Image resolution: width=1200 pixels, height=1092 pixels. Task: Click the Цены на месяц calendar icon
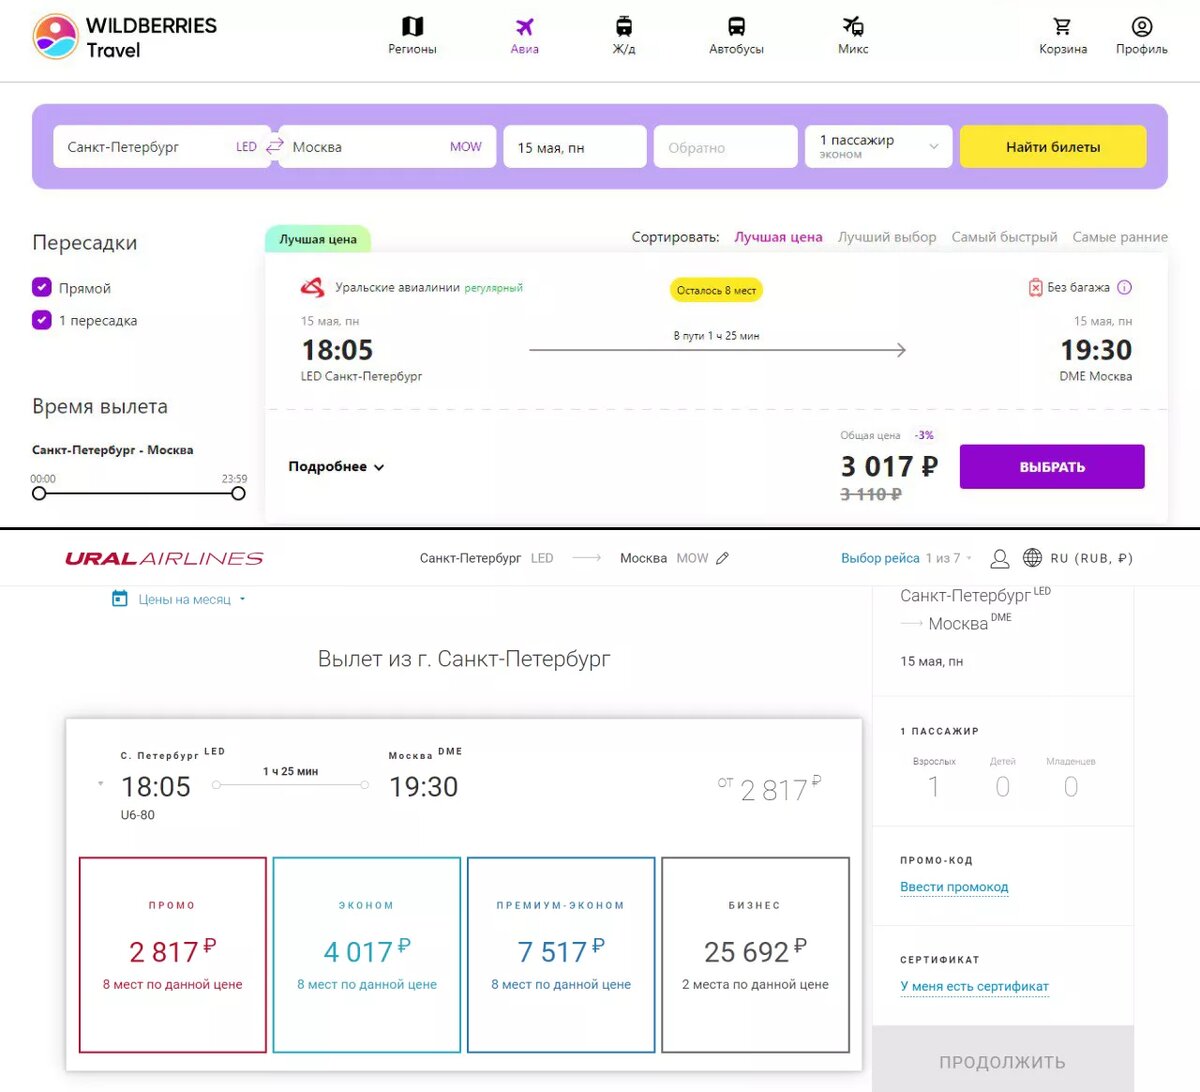point(120,599)
